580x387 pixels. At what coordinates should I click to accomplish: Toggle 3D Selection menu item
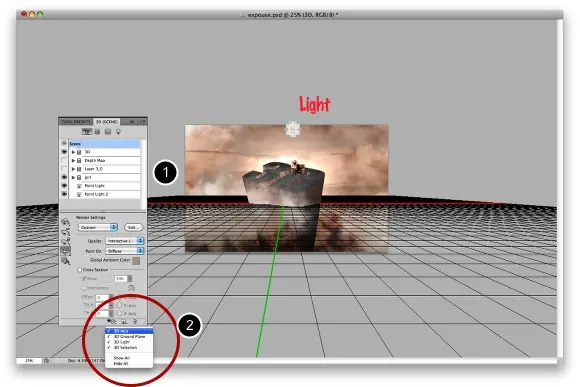tap(129, 348)
